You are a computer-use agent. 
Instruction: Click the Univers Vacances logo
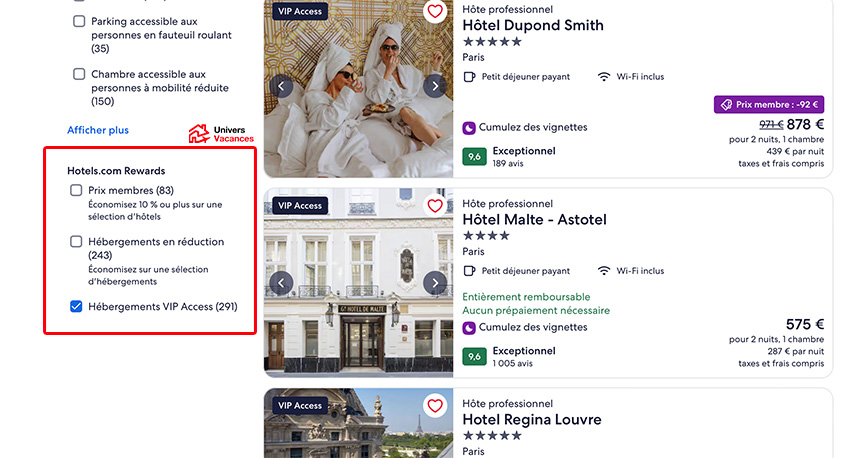tap(221, 134)
